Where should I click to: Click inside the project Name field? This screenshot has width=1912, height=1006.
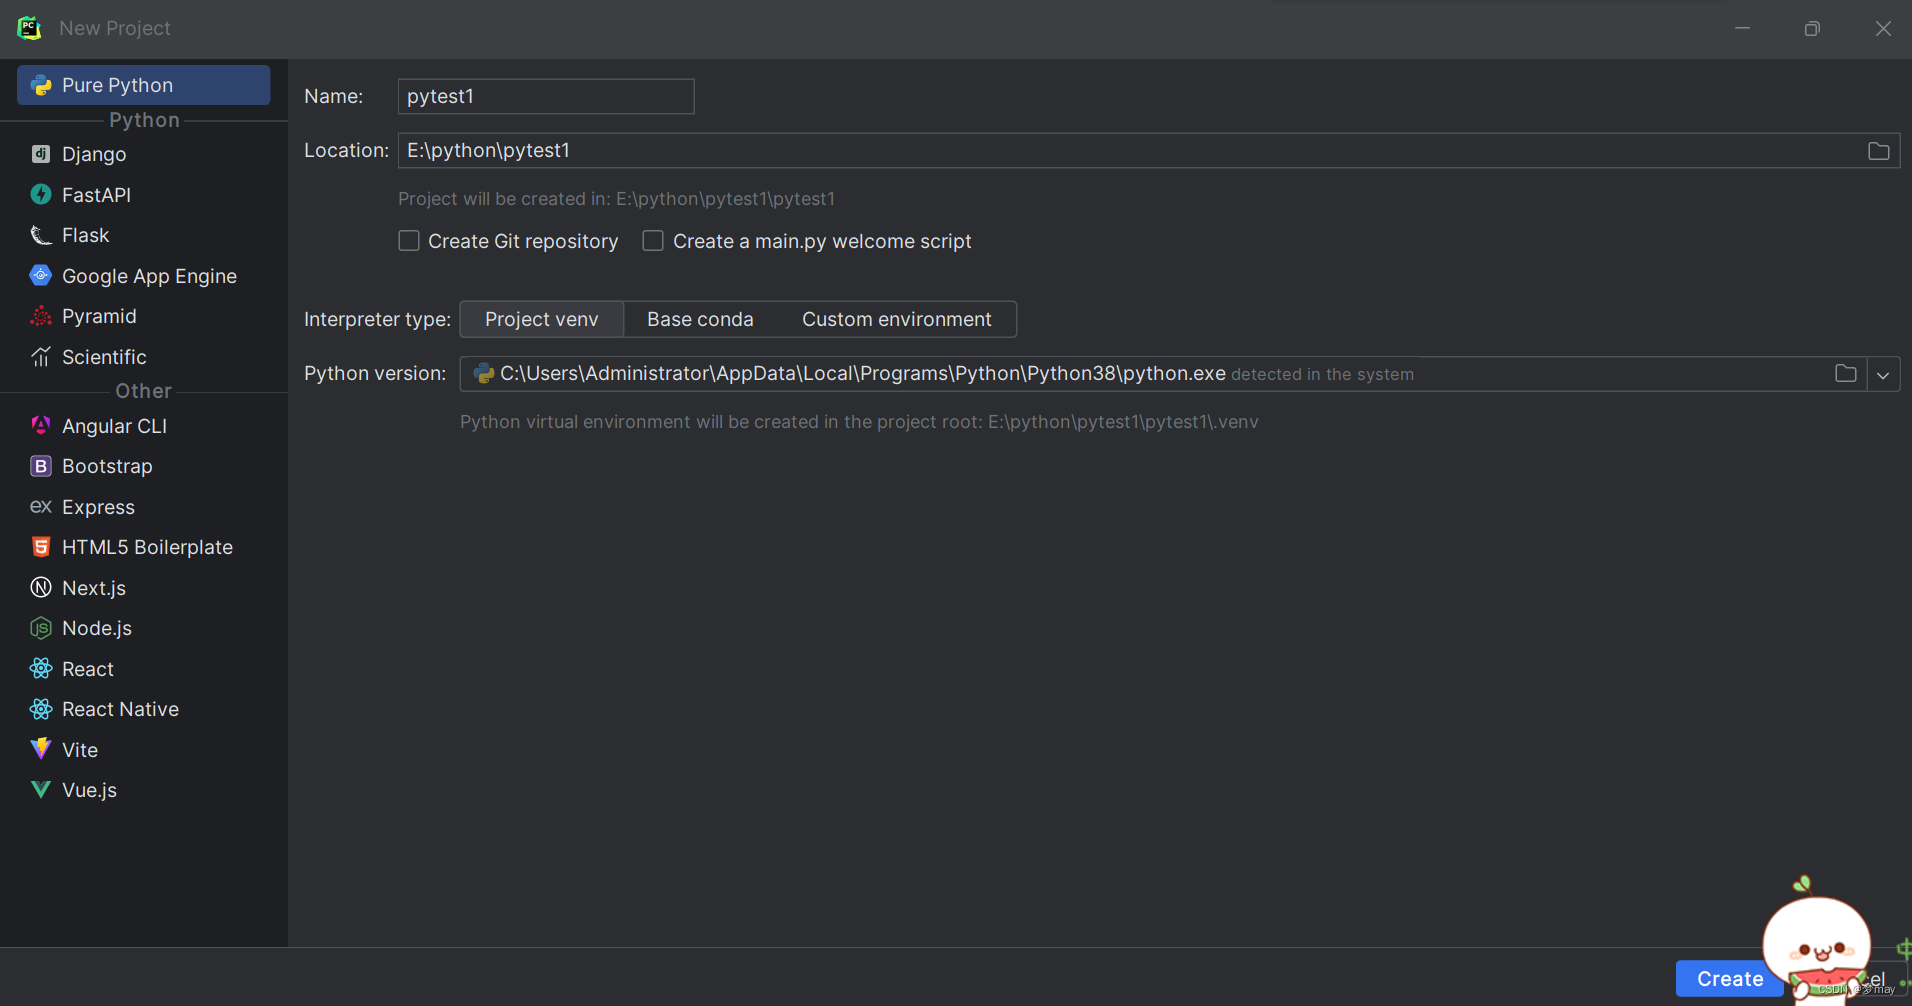coord(545,96)
